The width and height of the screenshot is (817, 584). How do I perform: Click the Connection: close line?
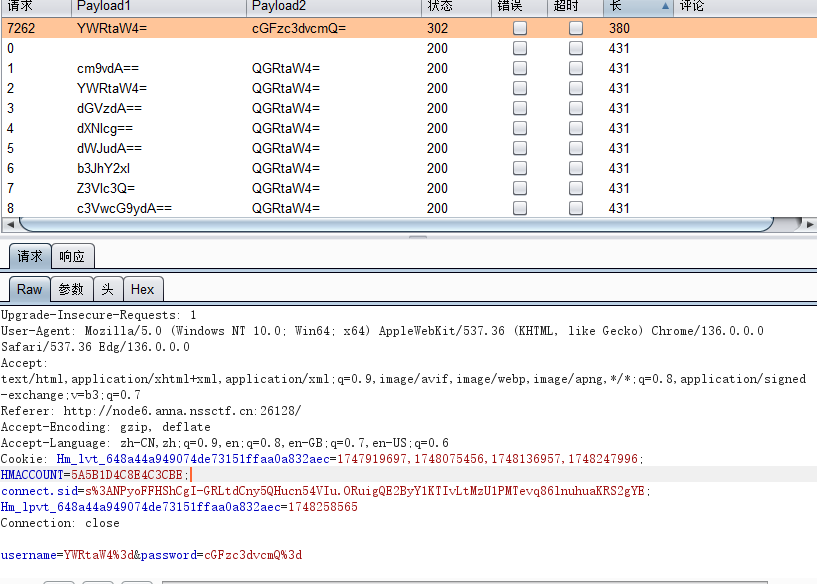point(60,523)
